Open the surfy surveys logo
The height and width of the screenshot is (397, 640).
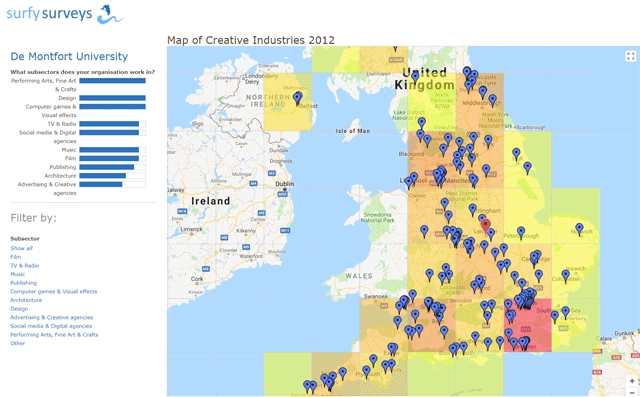pos(65,14)
